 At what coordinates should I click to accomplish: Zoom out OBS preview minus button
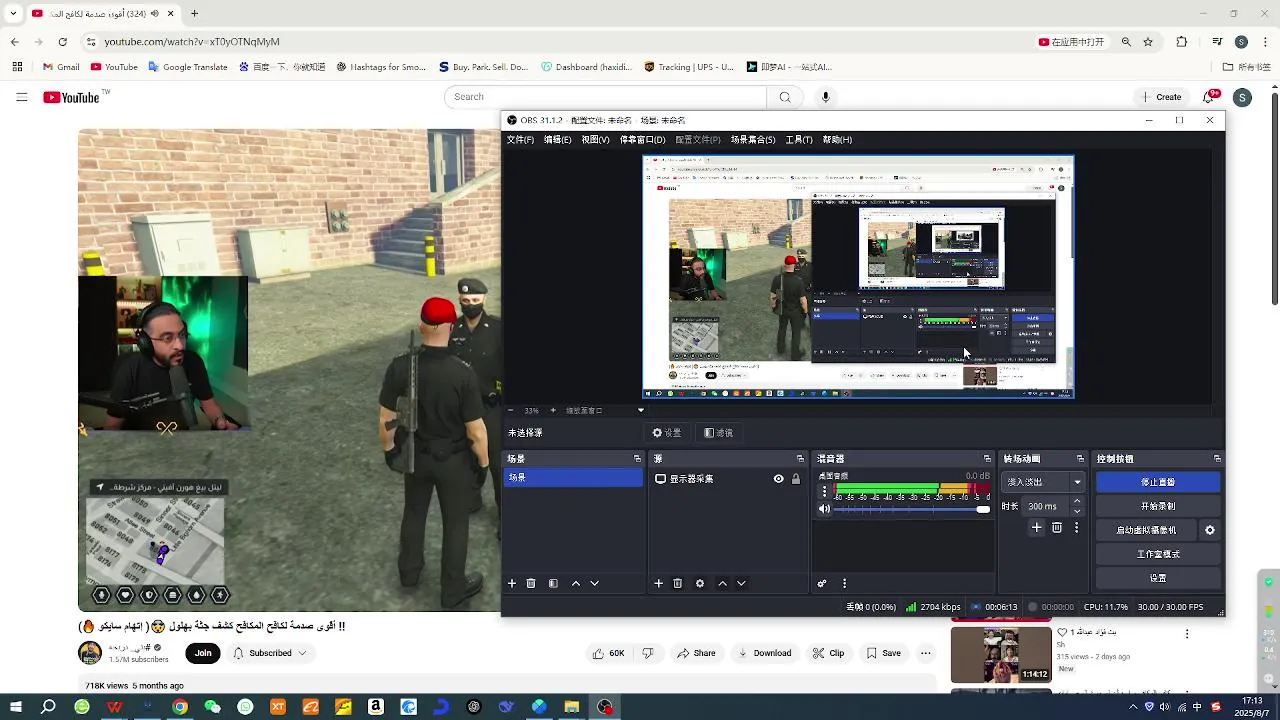click(x=511, y=410)
